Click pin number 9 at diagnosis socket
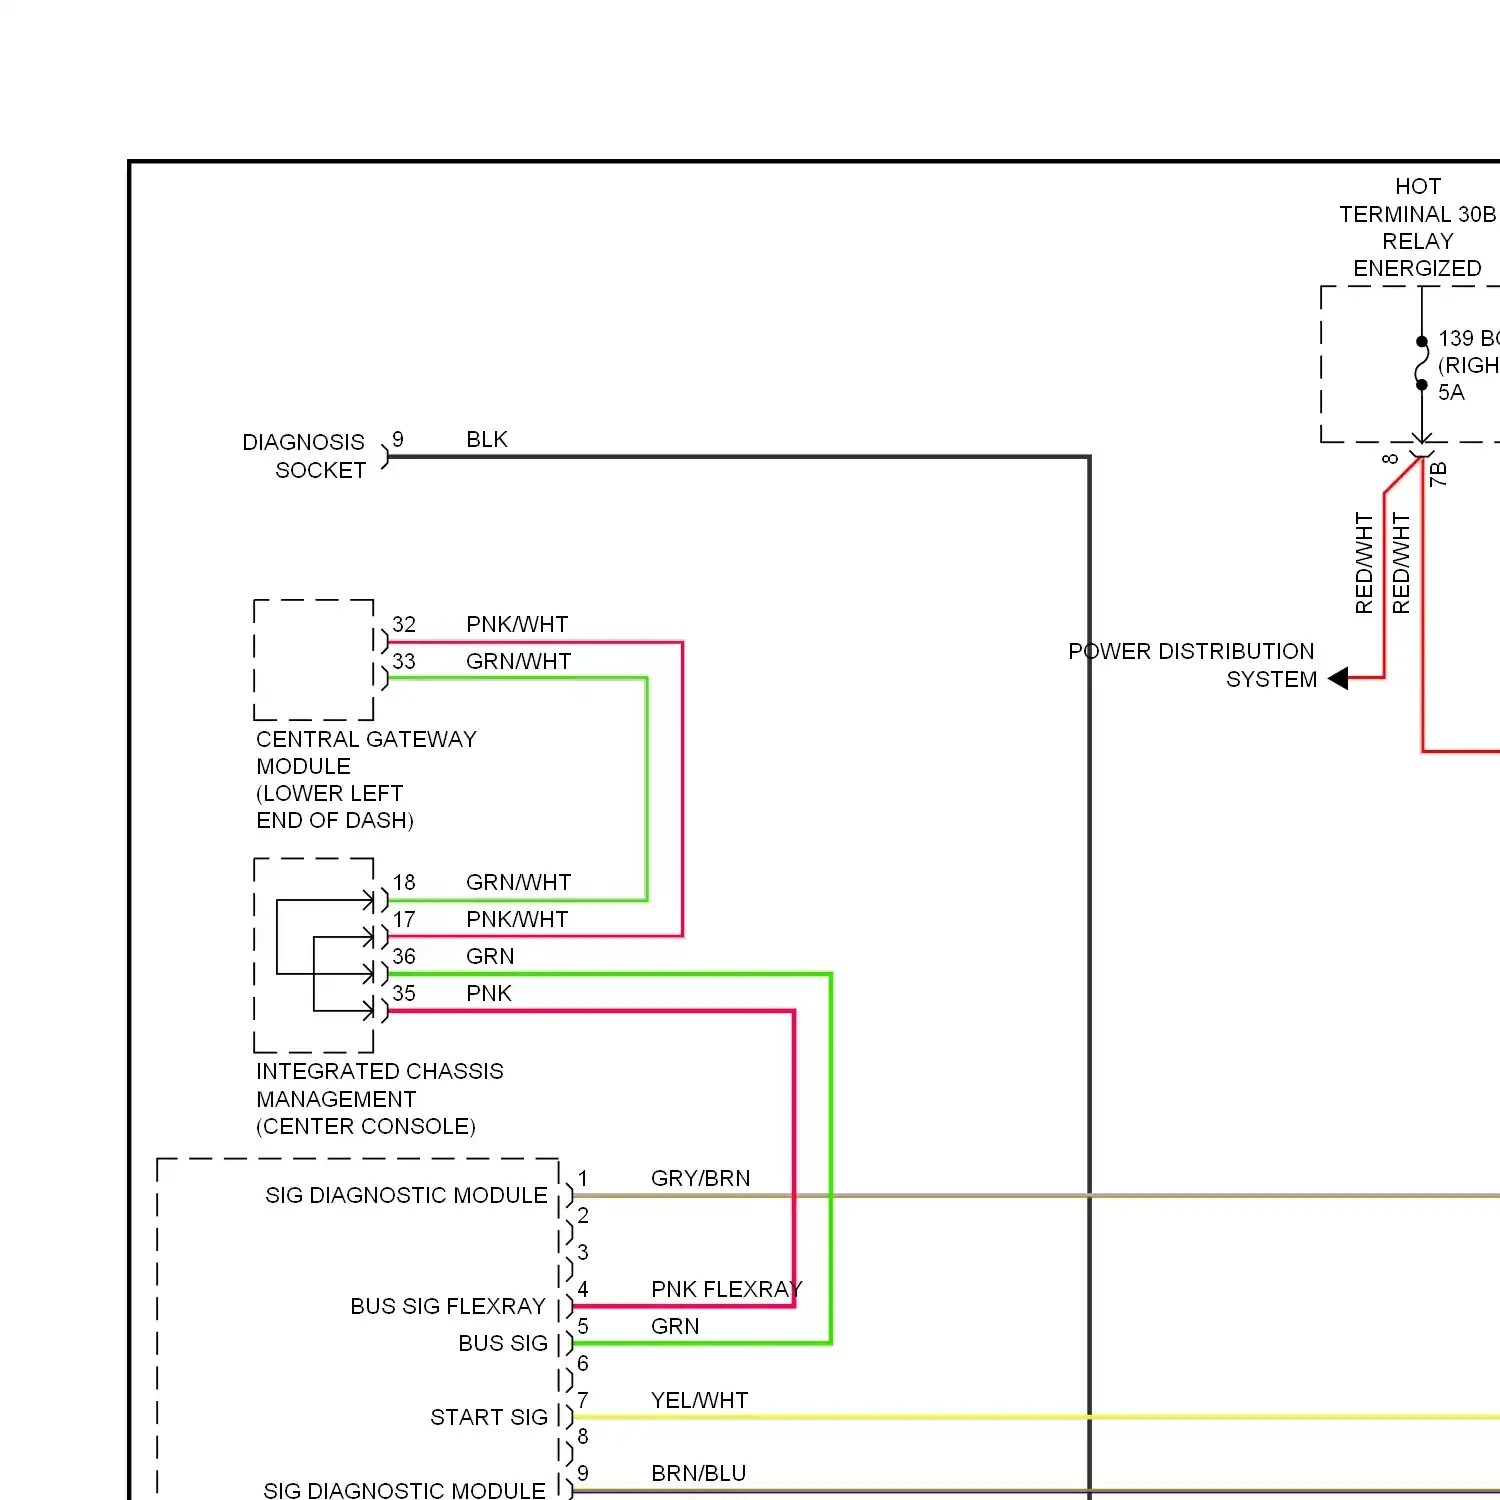 coord(398,439)
